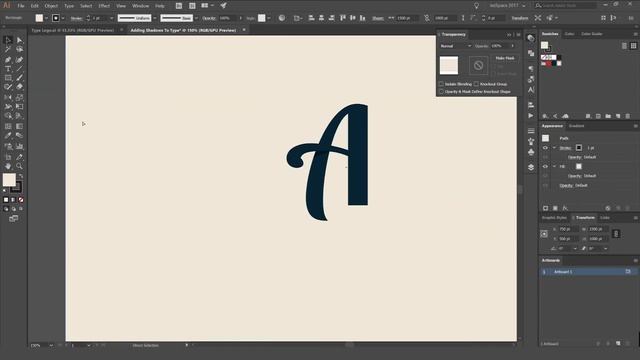Image resolution: width=640 pixels, height=360 pixels.
Task: Select the Eyedropper tool
Action: [x=8, y=136]
